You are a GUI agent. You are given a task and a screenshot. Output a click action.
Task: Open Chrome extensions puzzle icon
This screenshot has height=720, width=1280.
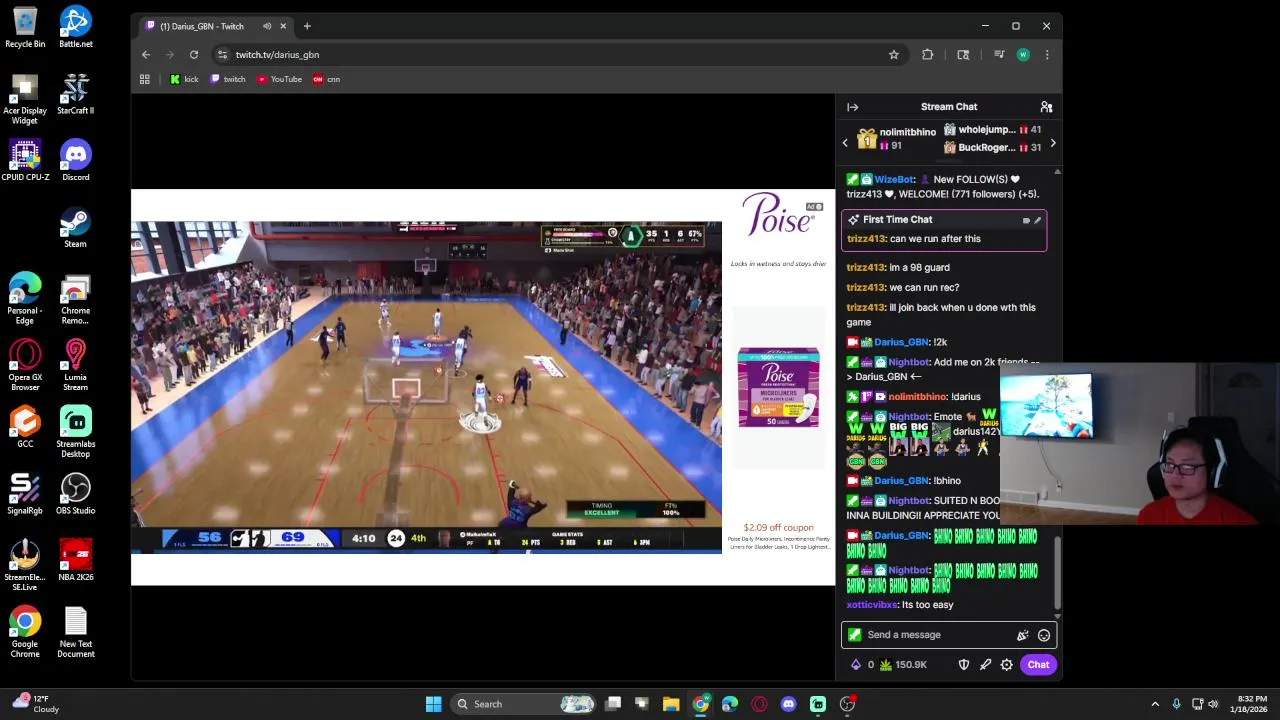click(x=928, y=55)
